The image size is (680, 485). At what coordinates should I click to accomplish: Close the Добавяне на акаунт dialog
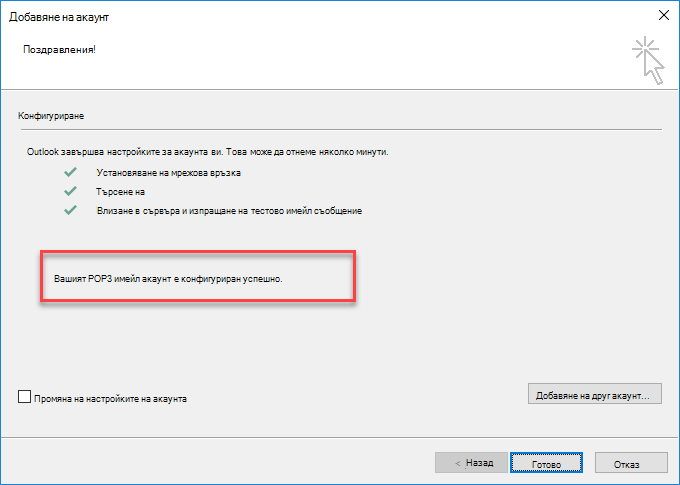pyautogui.click(x=664, y=16)
